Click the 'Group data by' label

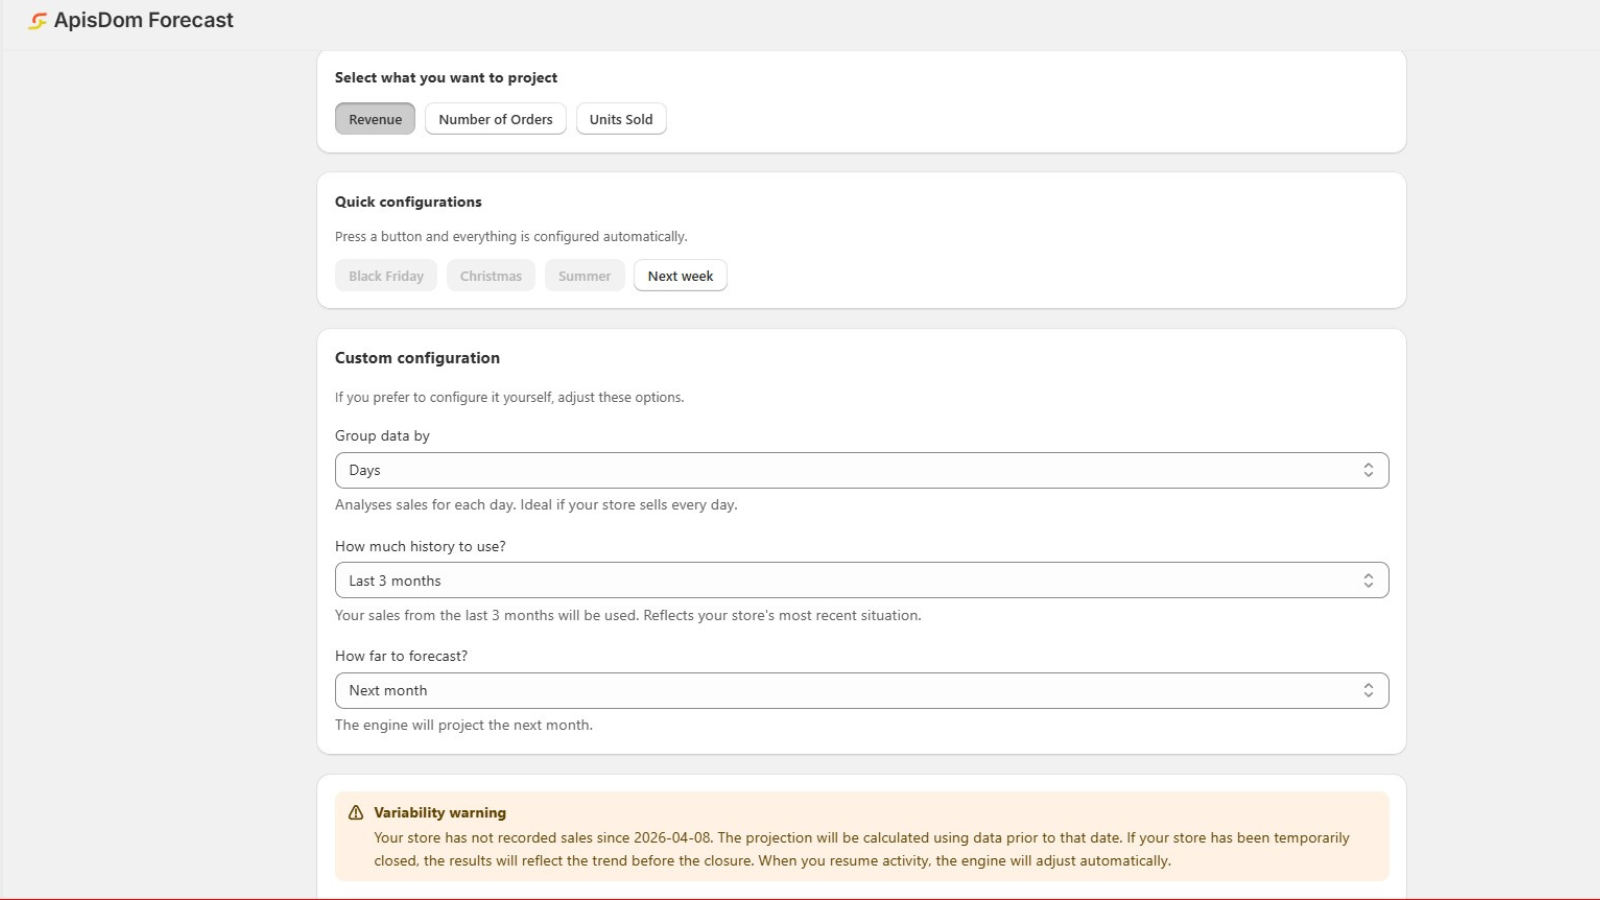click(x=382, y=436)
